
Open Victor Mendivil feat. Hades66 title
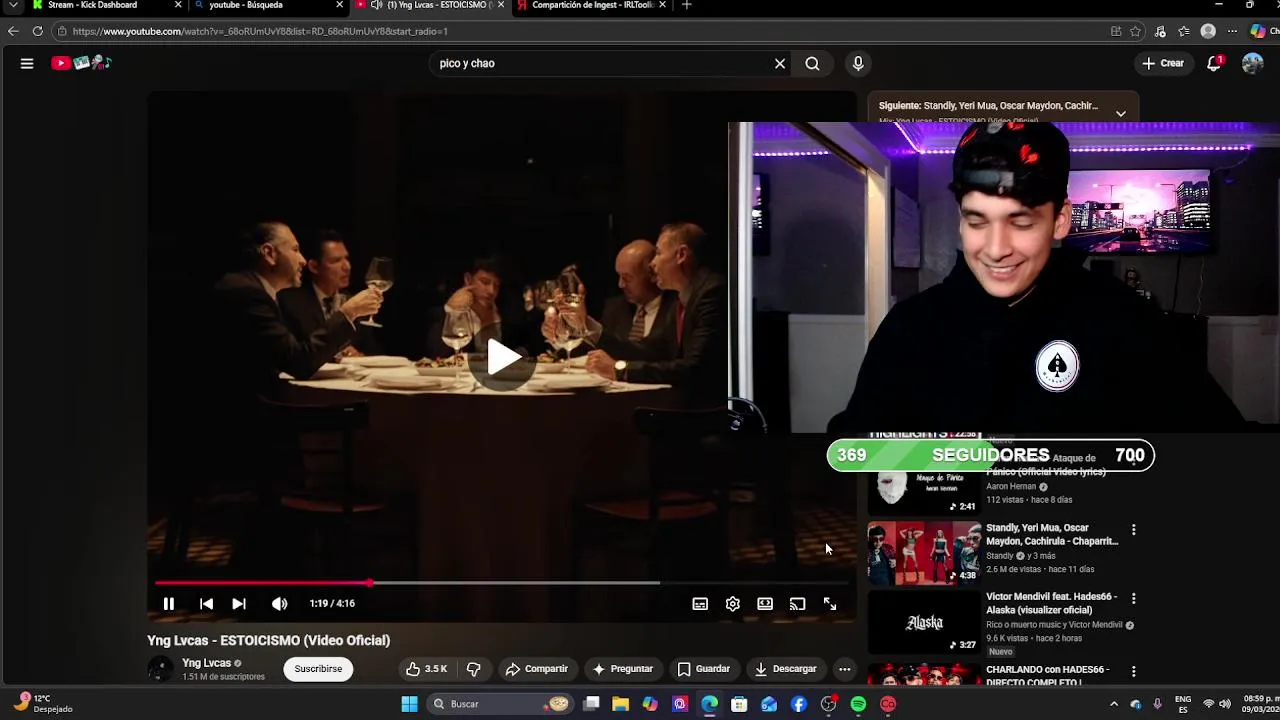1054,603
